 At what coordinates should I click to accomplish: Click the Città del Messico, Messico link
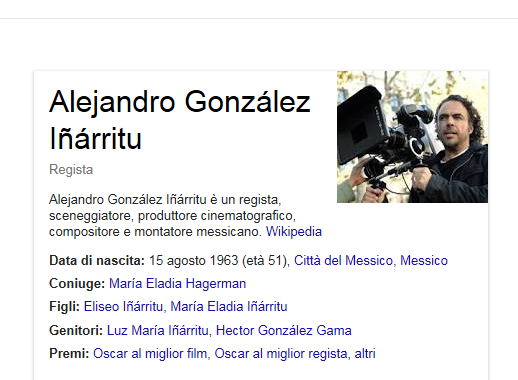371,261
